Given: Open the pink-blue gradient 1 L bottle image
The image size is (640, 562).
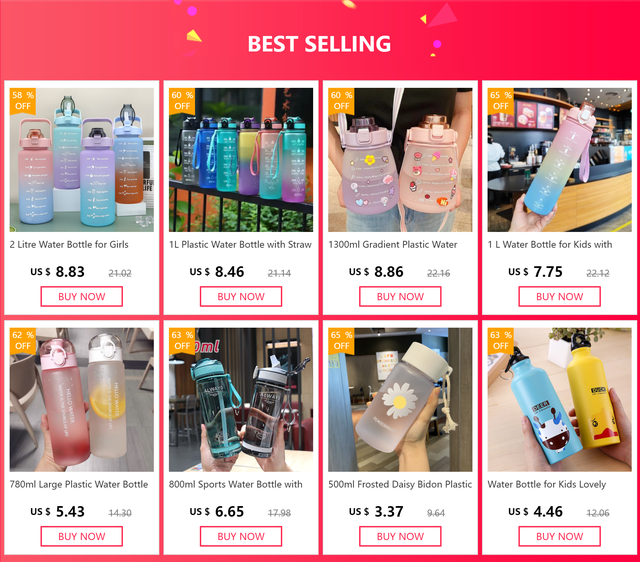Looking at the screenshot, I should pos(560,160).
